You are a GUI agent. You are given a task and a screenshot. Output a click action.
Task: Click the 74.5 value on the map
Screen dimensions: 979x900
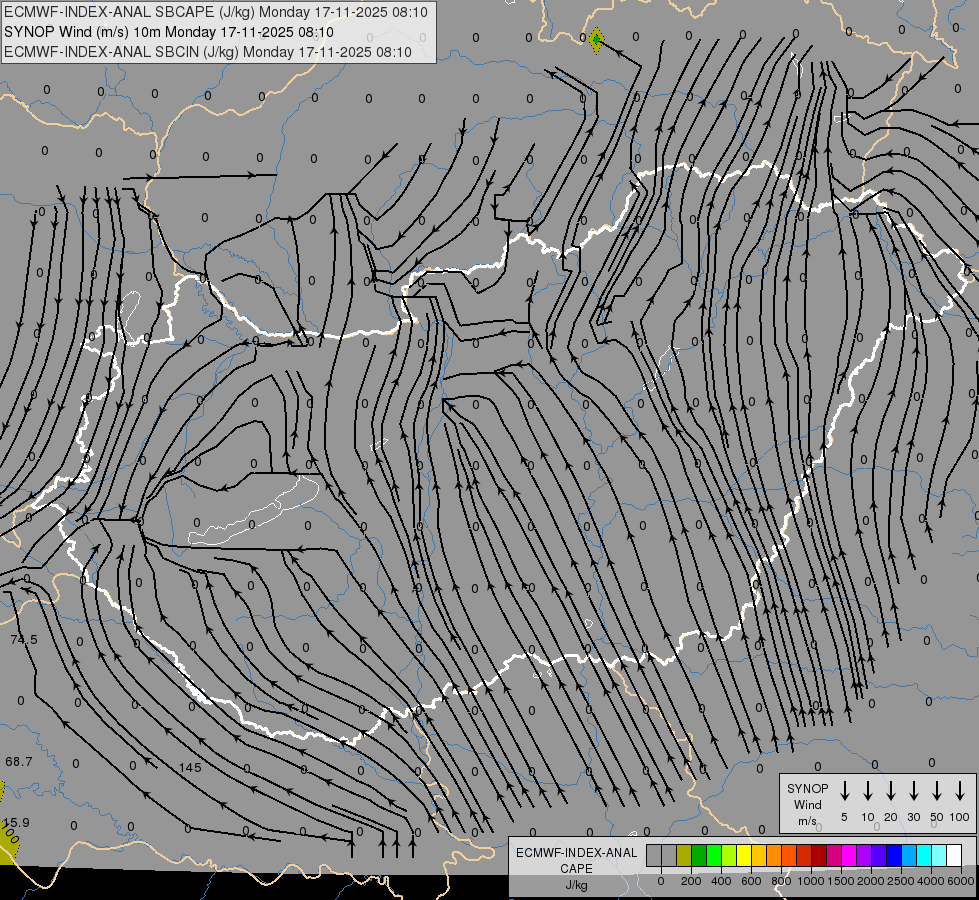pyautogui.click(x=24, y=640)
